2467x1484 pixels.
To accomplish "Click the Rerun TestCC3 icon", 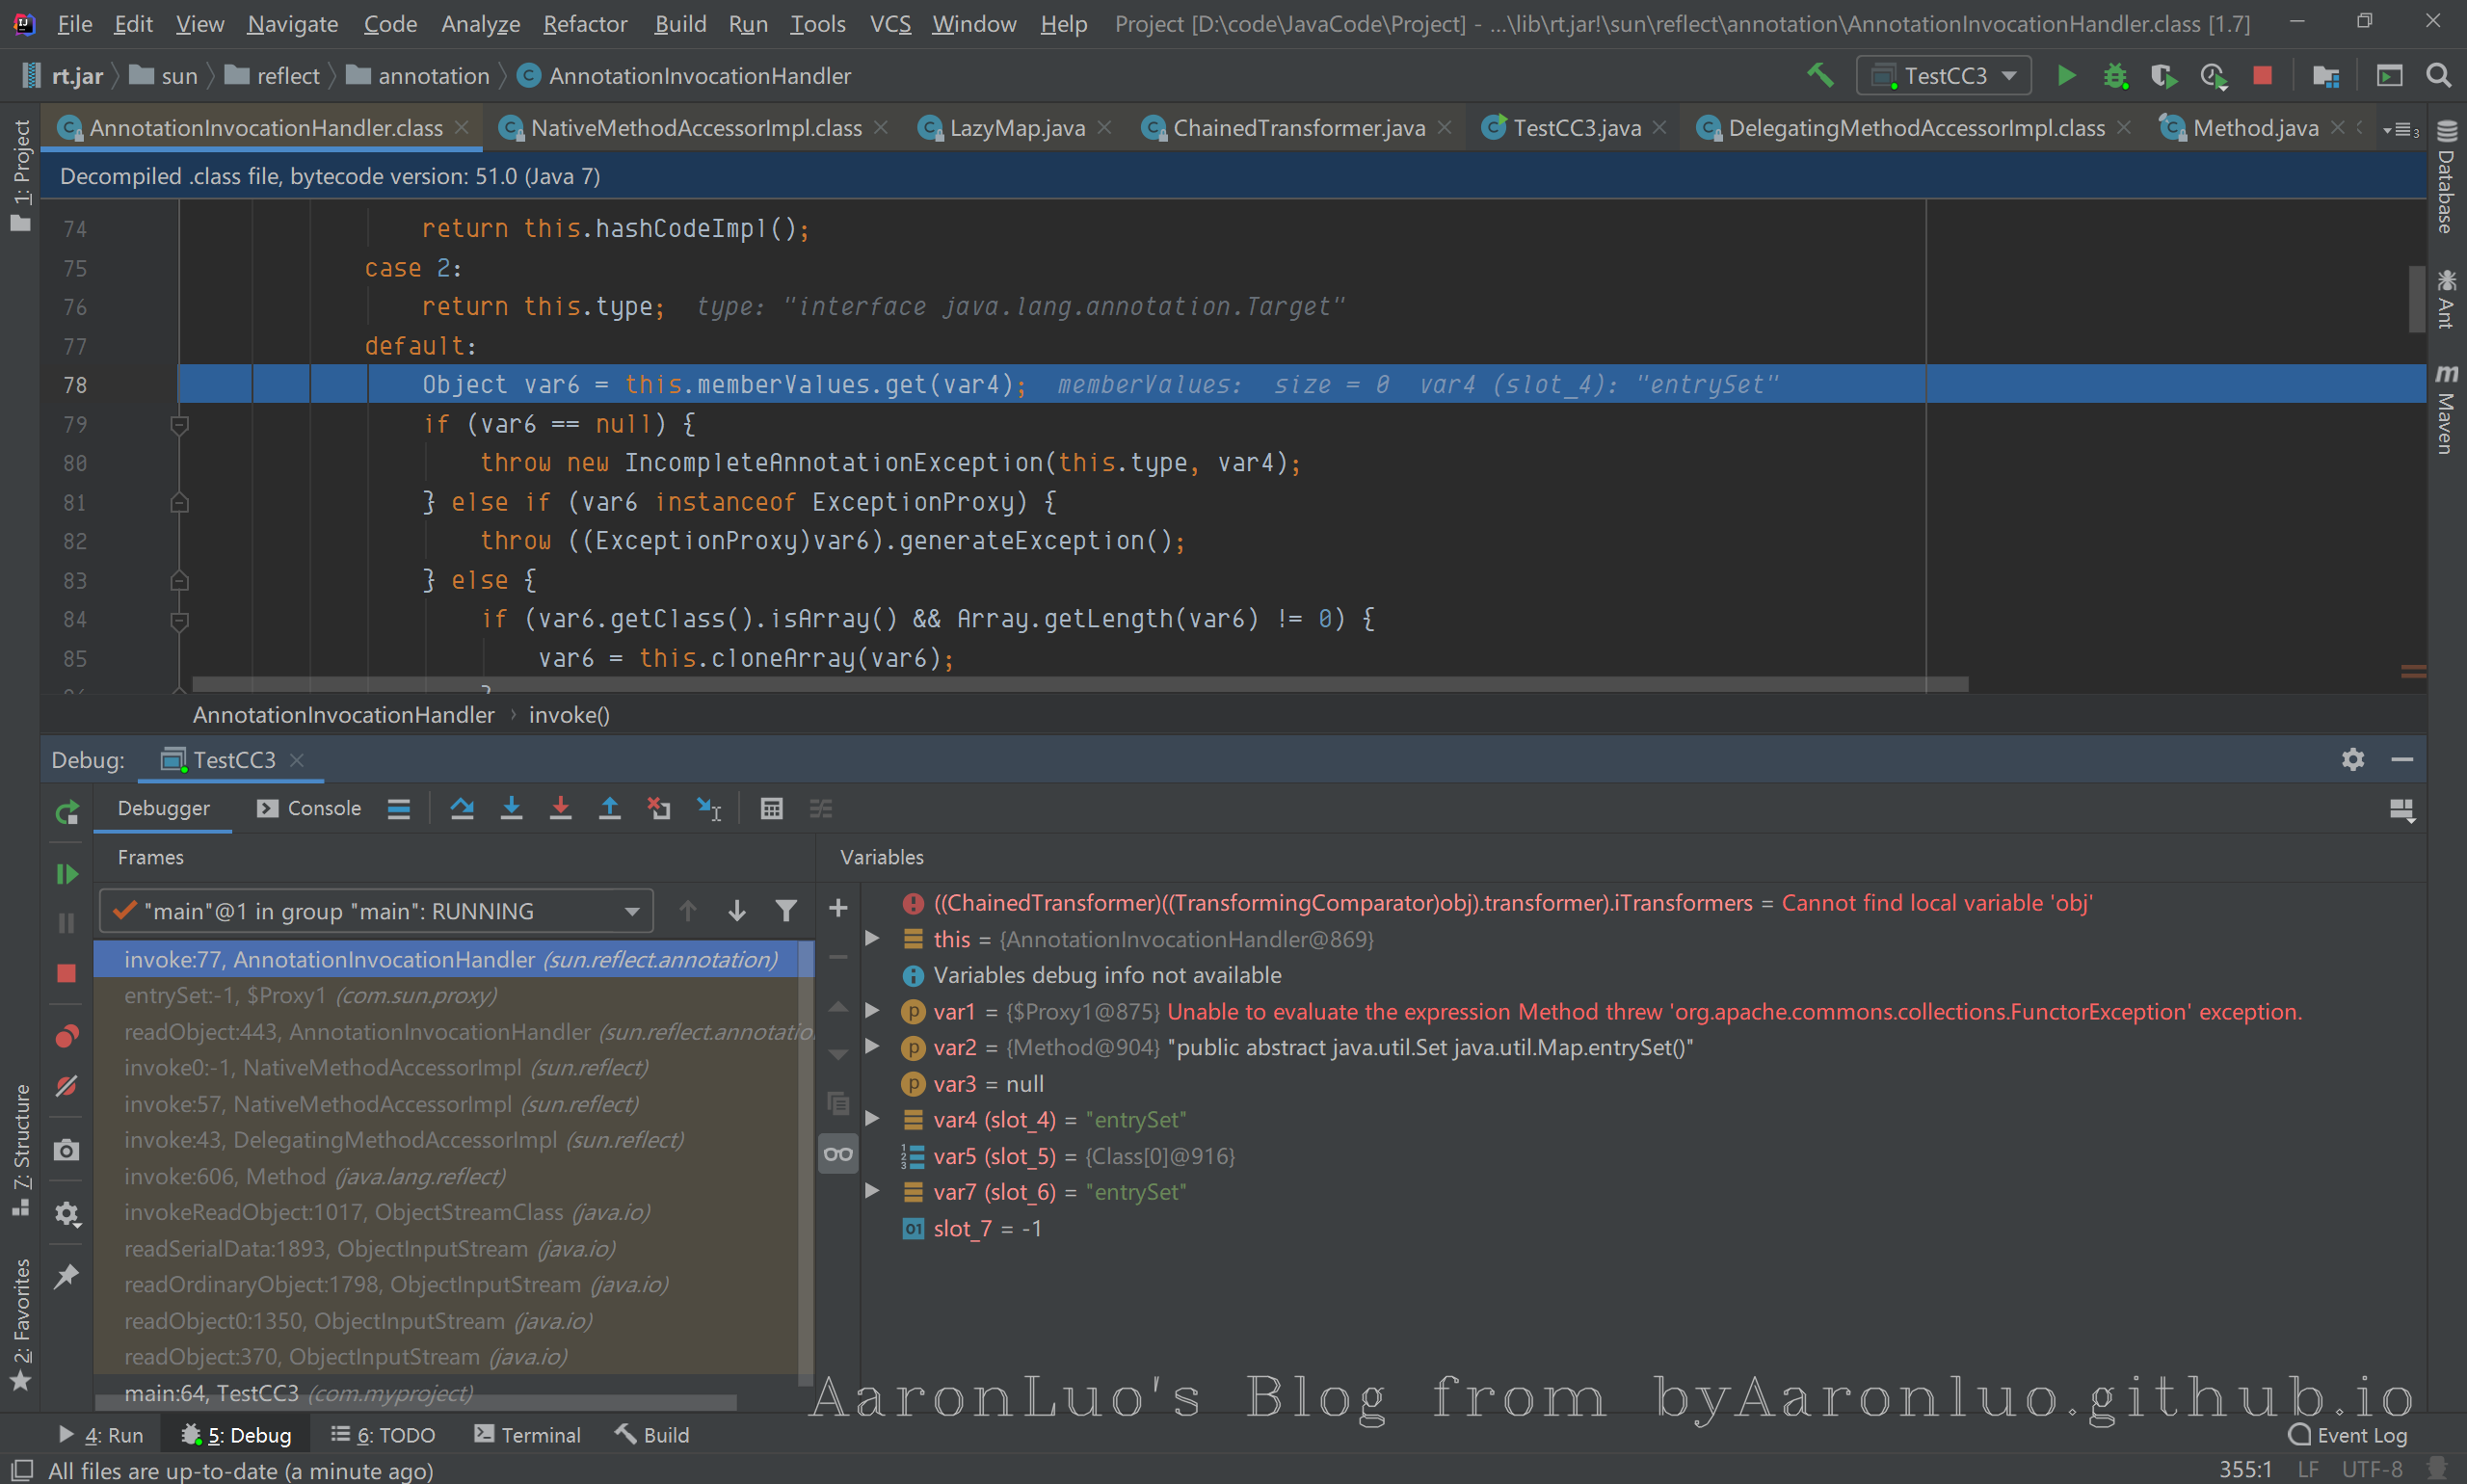I will pos(67,813).
